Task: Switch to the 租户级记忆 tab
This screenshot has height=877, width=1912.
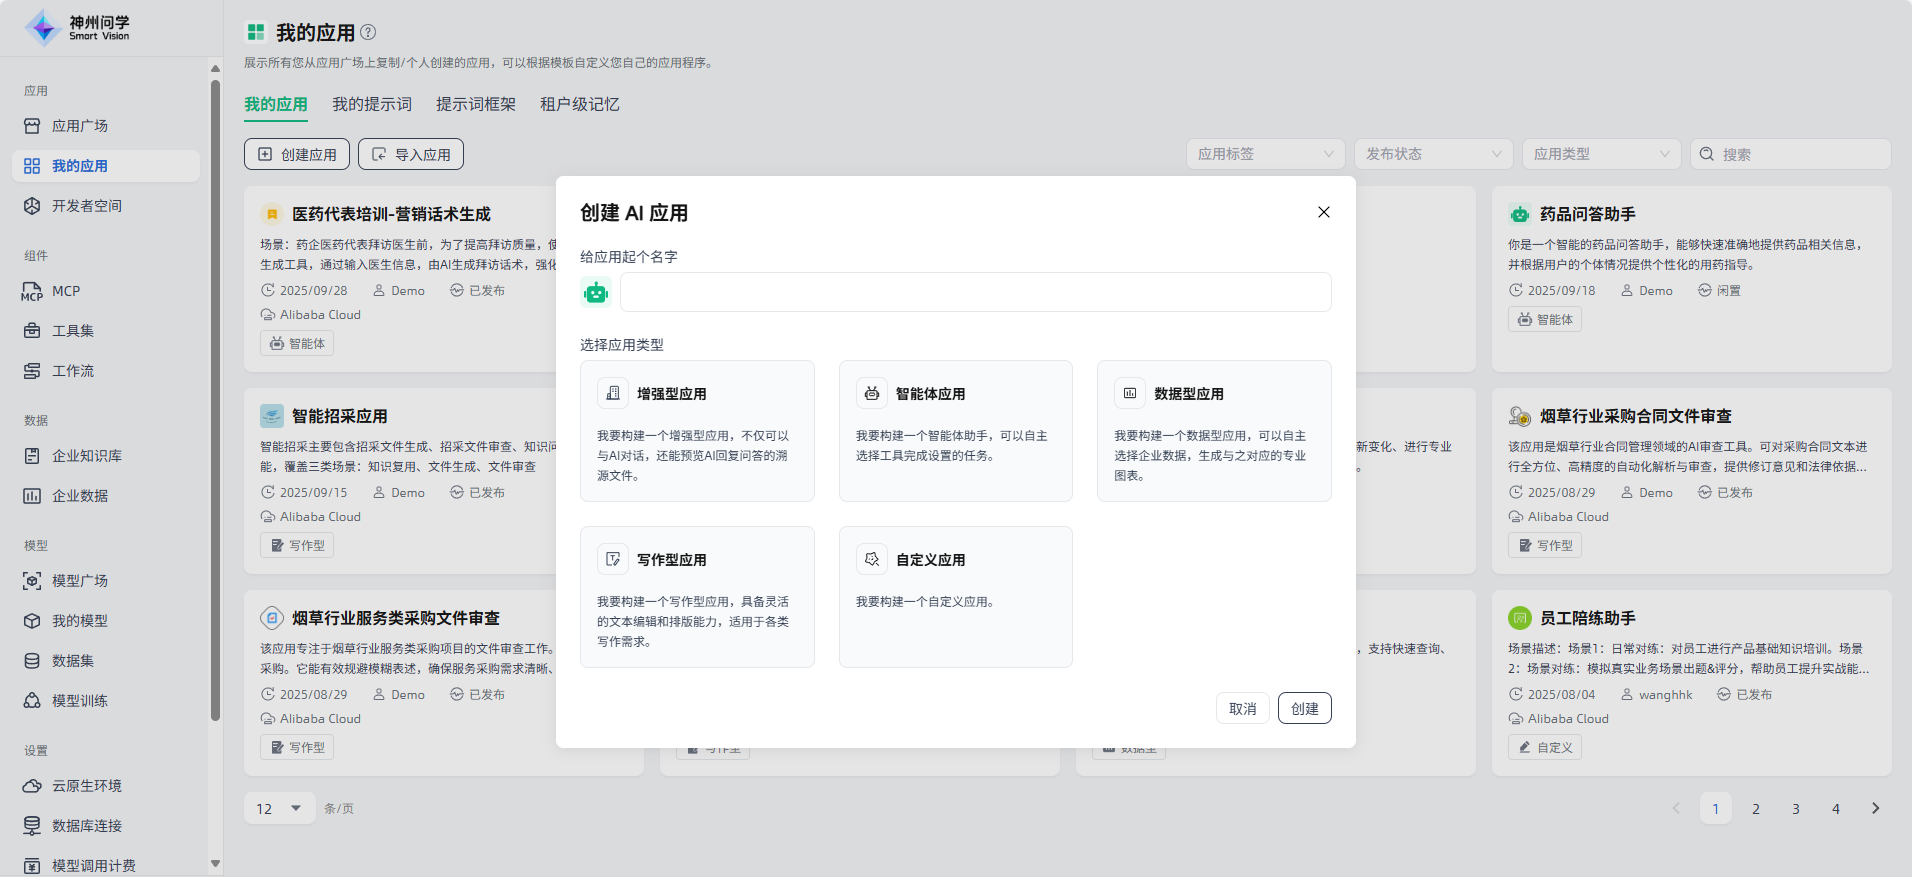Action: click(x=579, y=104)
